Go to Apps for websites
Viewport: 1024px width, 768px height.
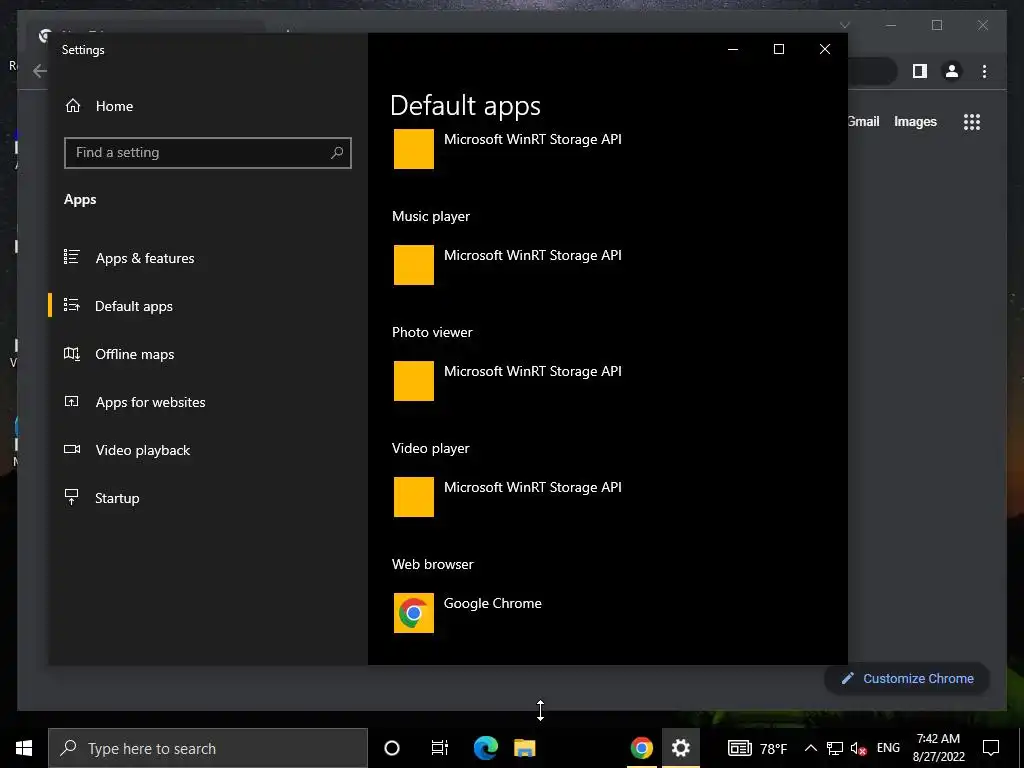coord(150,402)
